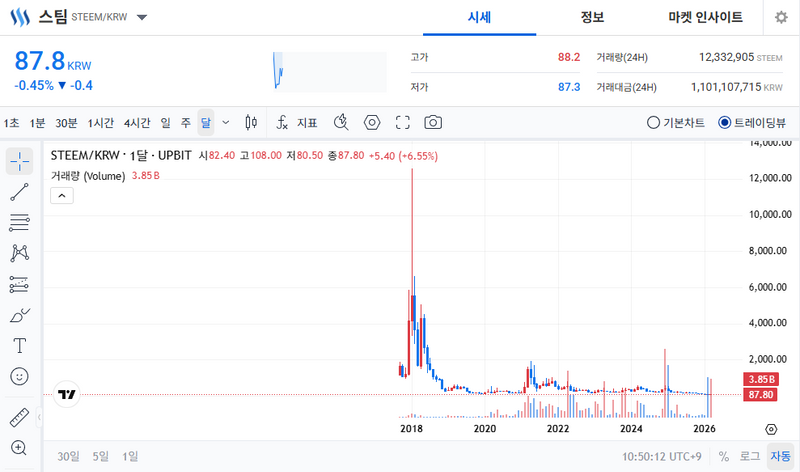The height and width of the screenshot is (472, 800).
Task: Open the time interval dropdown chevron
Action: click(x=225, y=122)
